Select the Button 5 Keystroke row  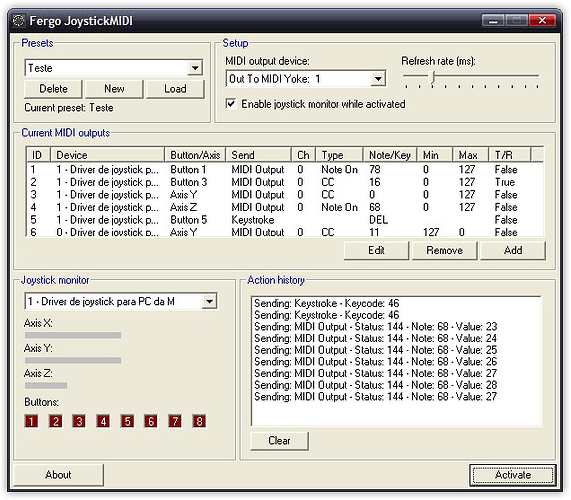[x=285, y=220]
